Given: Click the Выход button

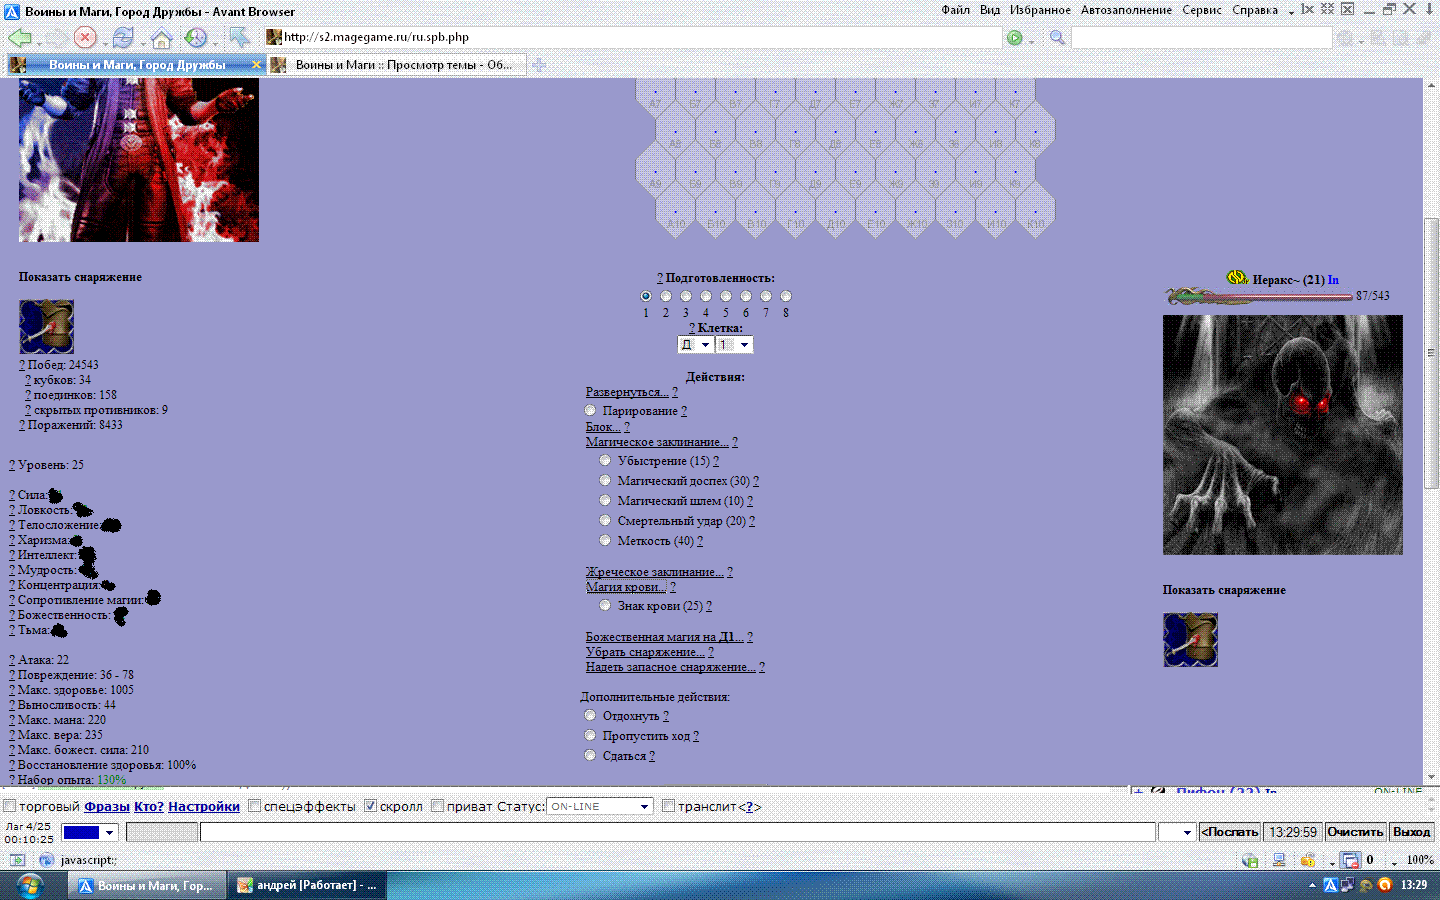Looking at the screenshot, I should (1411, 832).
